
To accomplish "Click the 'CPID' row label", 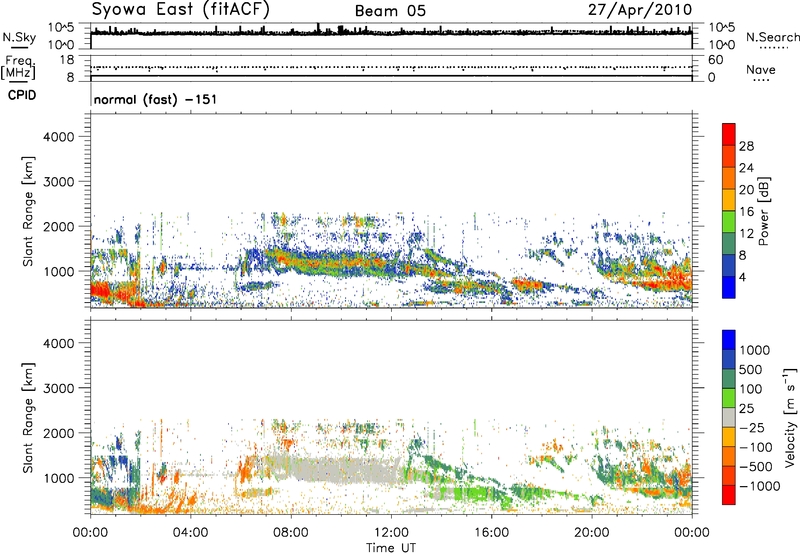I will pos(22,95).
